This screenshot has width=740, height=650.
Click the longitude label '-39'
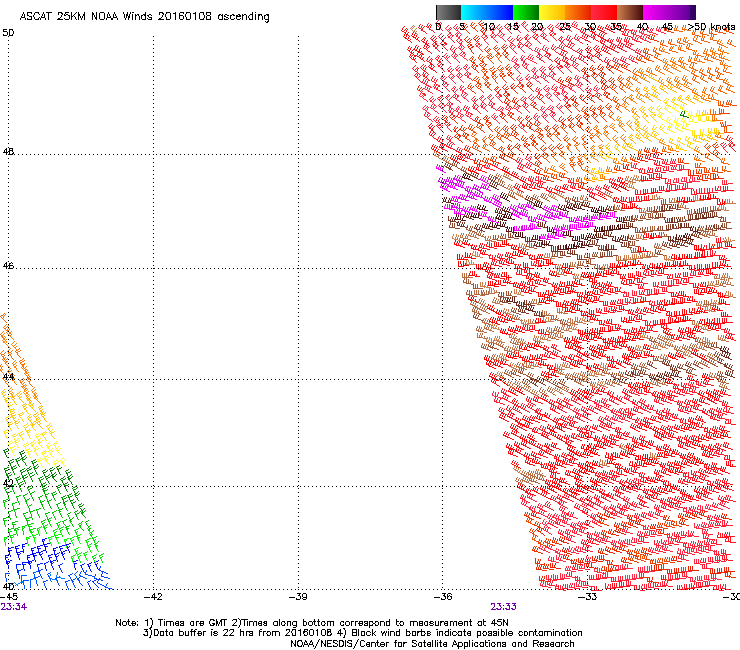click(x=298, y=597)
